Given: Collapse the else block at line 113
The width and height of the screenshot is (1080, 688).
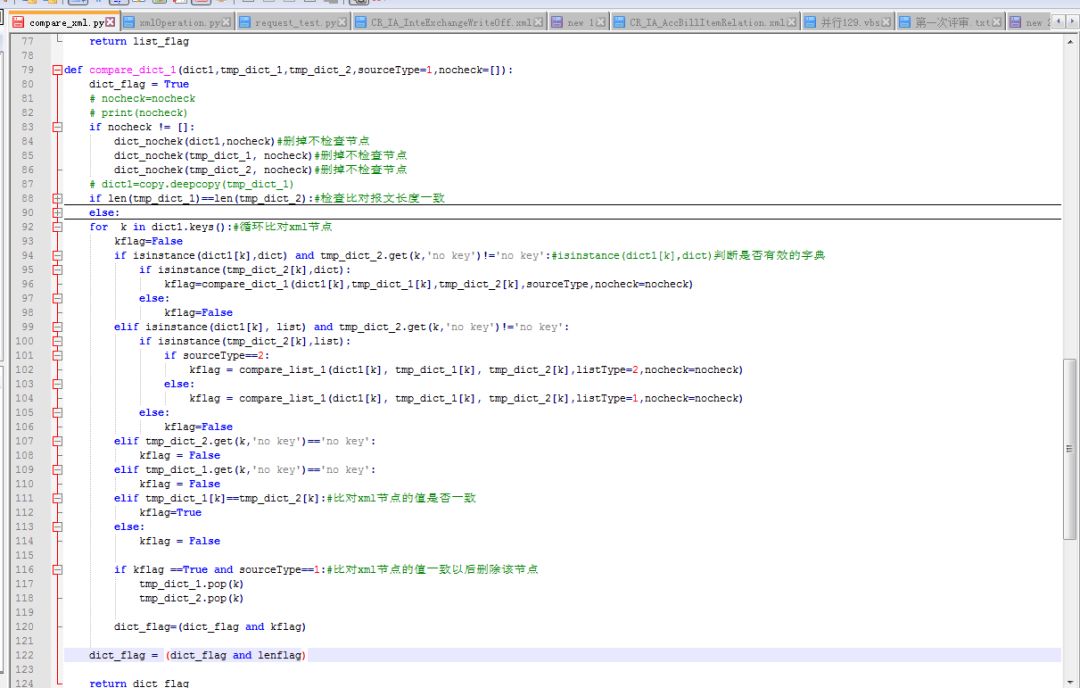Looking at the screenshot, I should [57, 527].
